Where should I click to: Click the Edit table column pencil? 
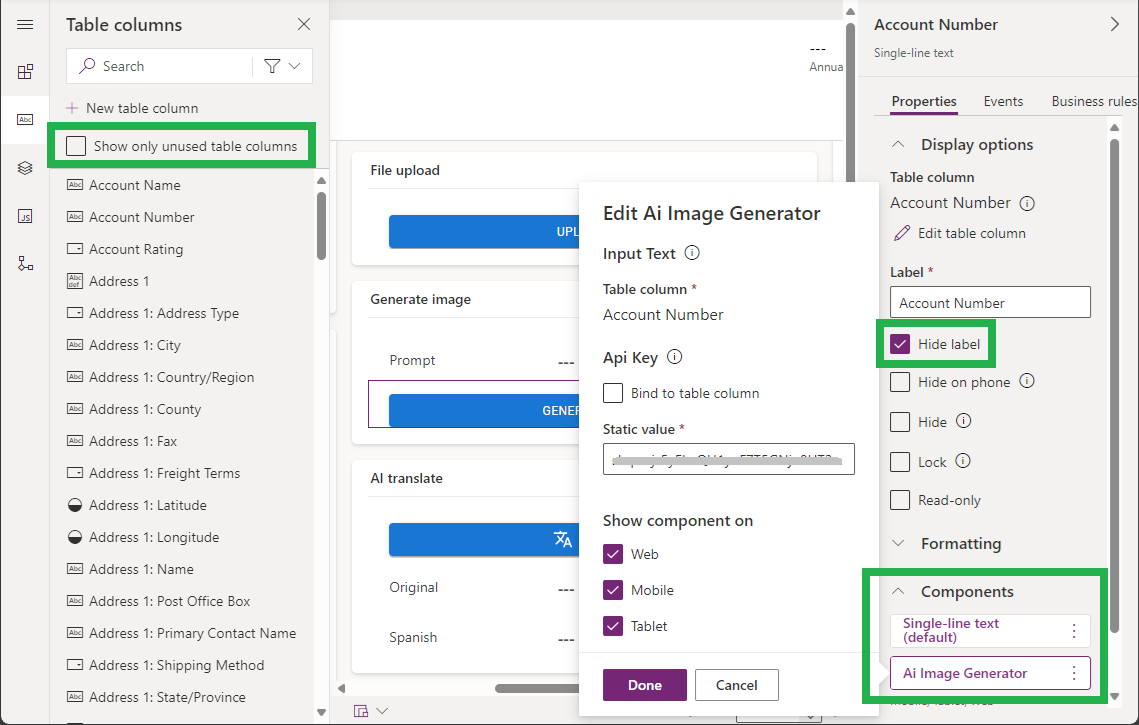902,233
